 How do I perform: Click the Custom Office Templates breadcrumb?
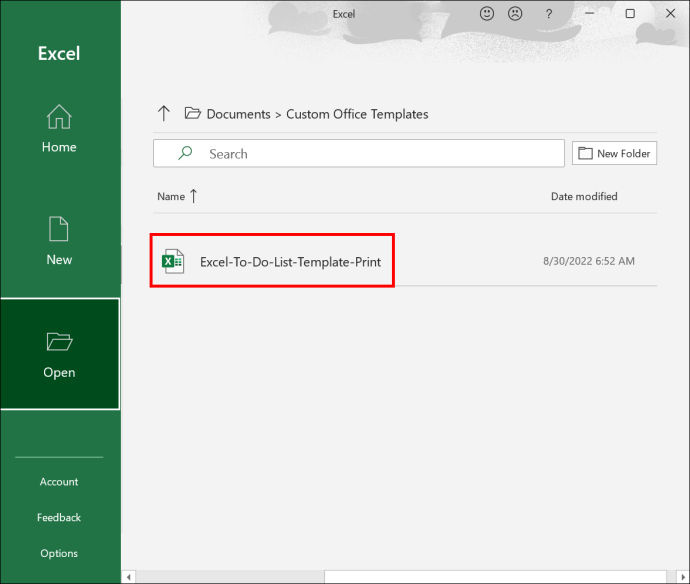point(357,114)
